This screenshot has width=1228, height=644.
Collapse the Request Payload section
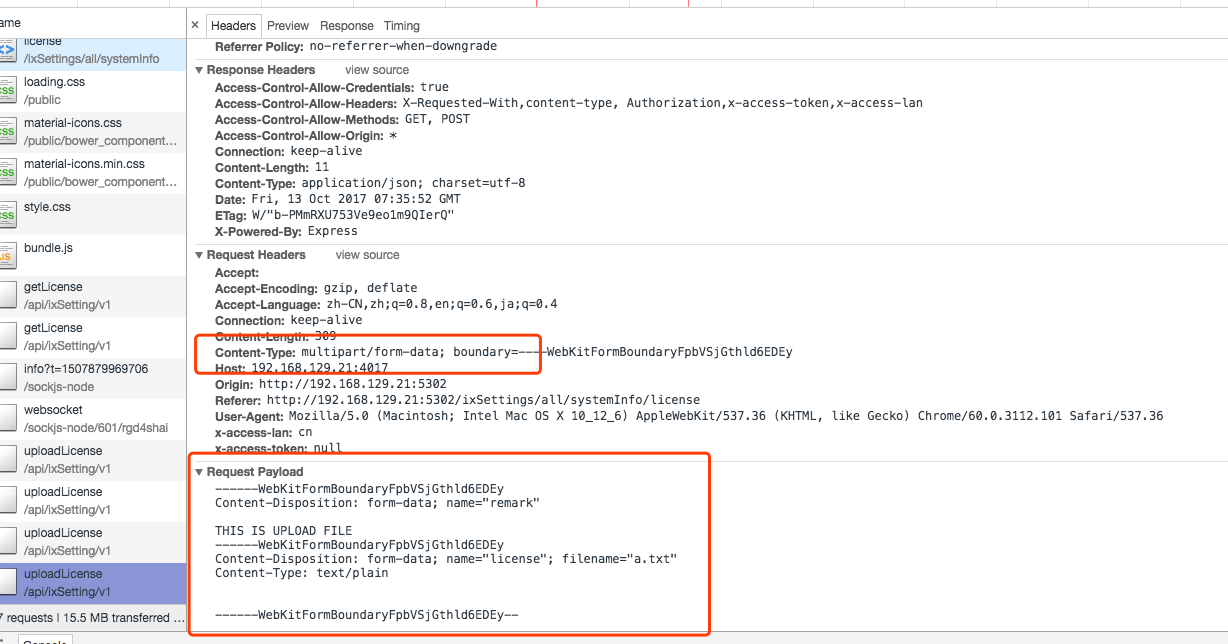[x=199, y=471]
